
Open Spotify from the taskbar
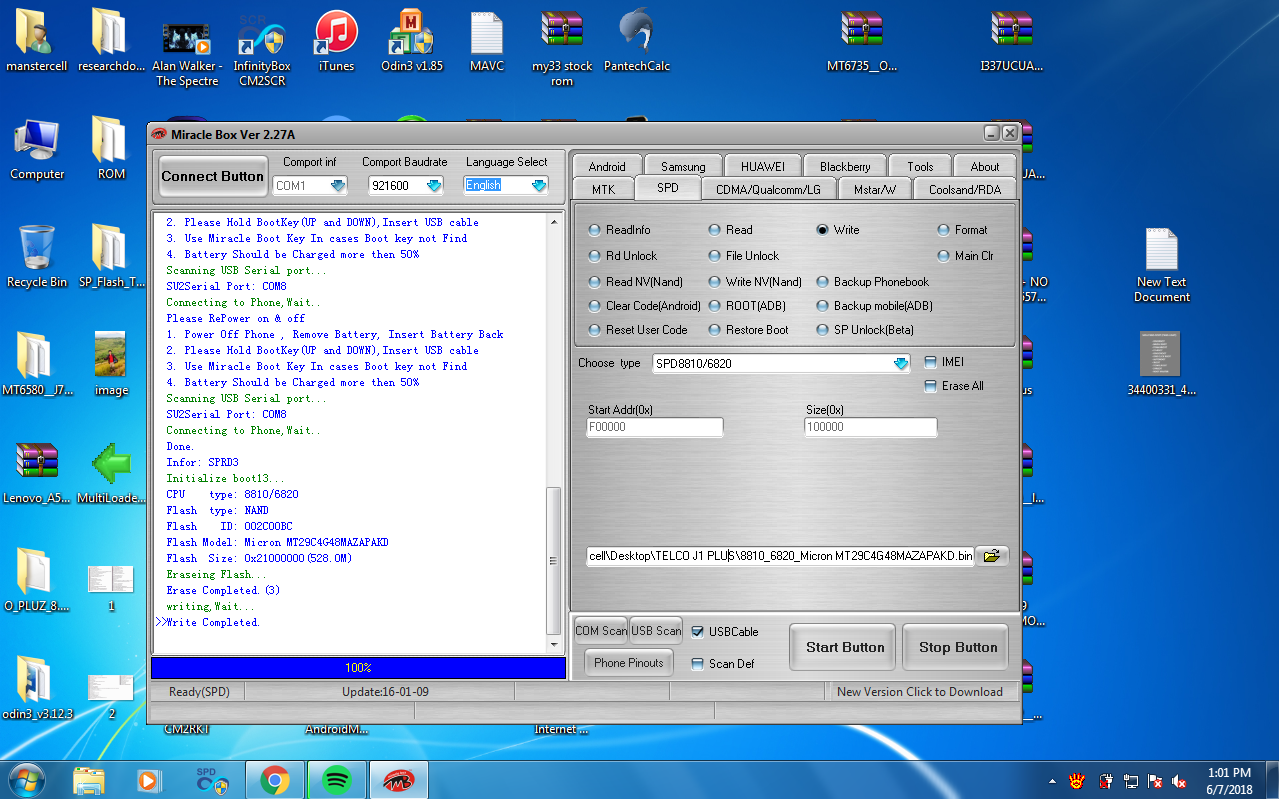pos(337,780)
